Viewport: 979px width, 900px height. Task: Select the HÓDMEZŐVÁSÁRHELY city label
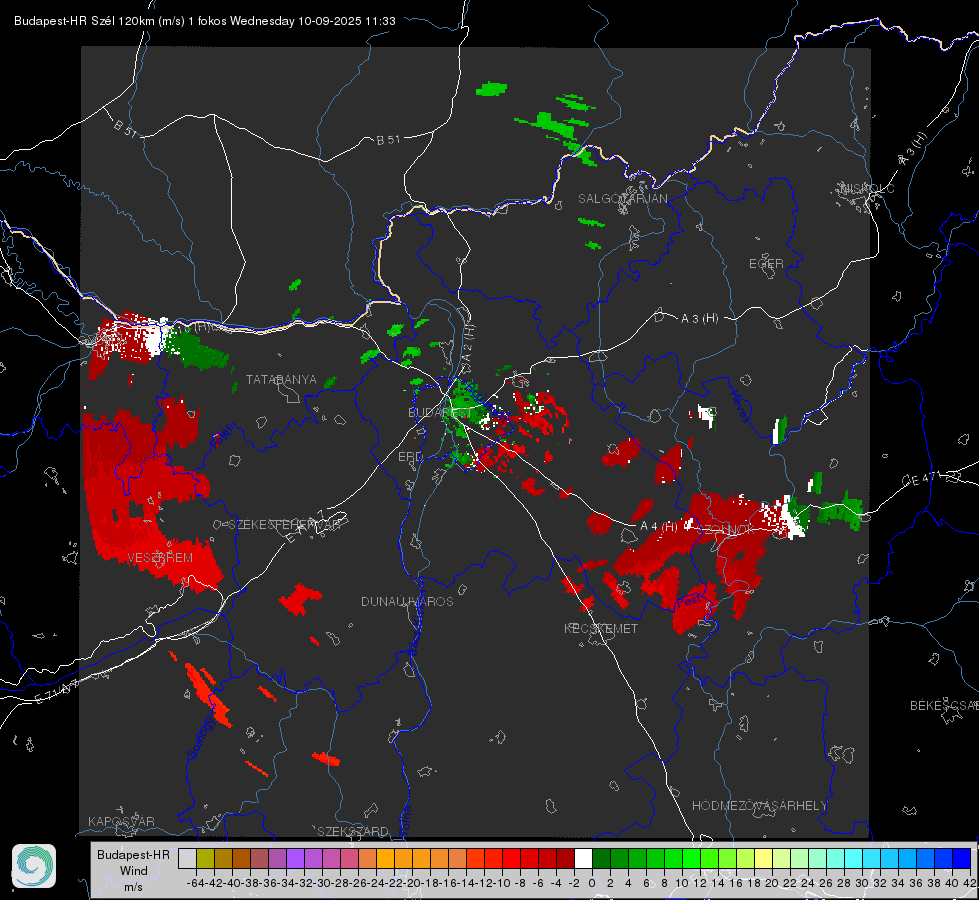(759, 806)
